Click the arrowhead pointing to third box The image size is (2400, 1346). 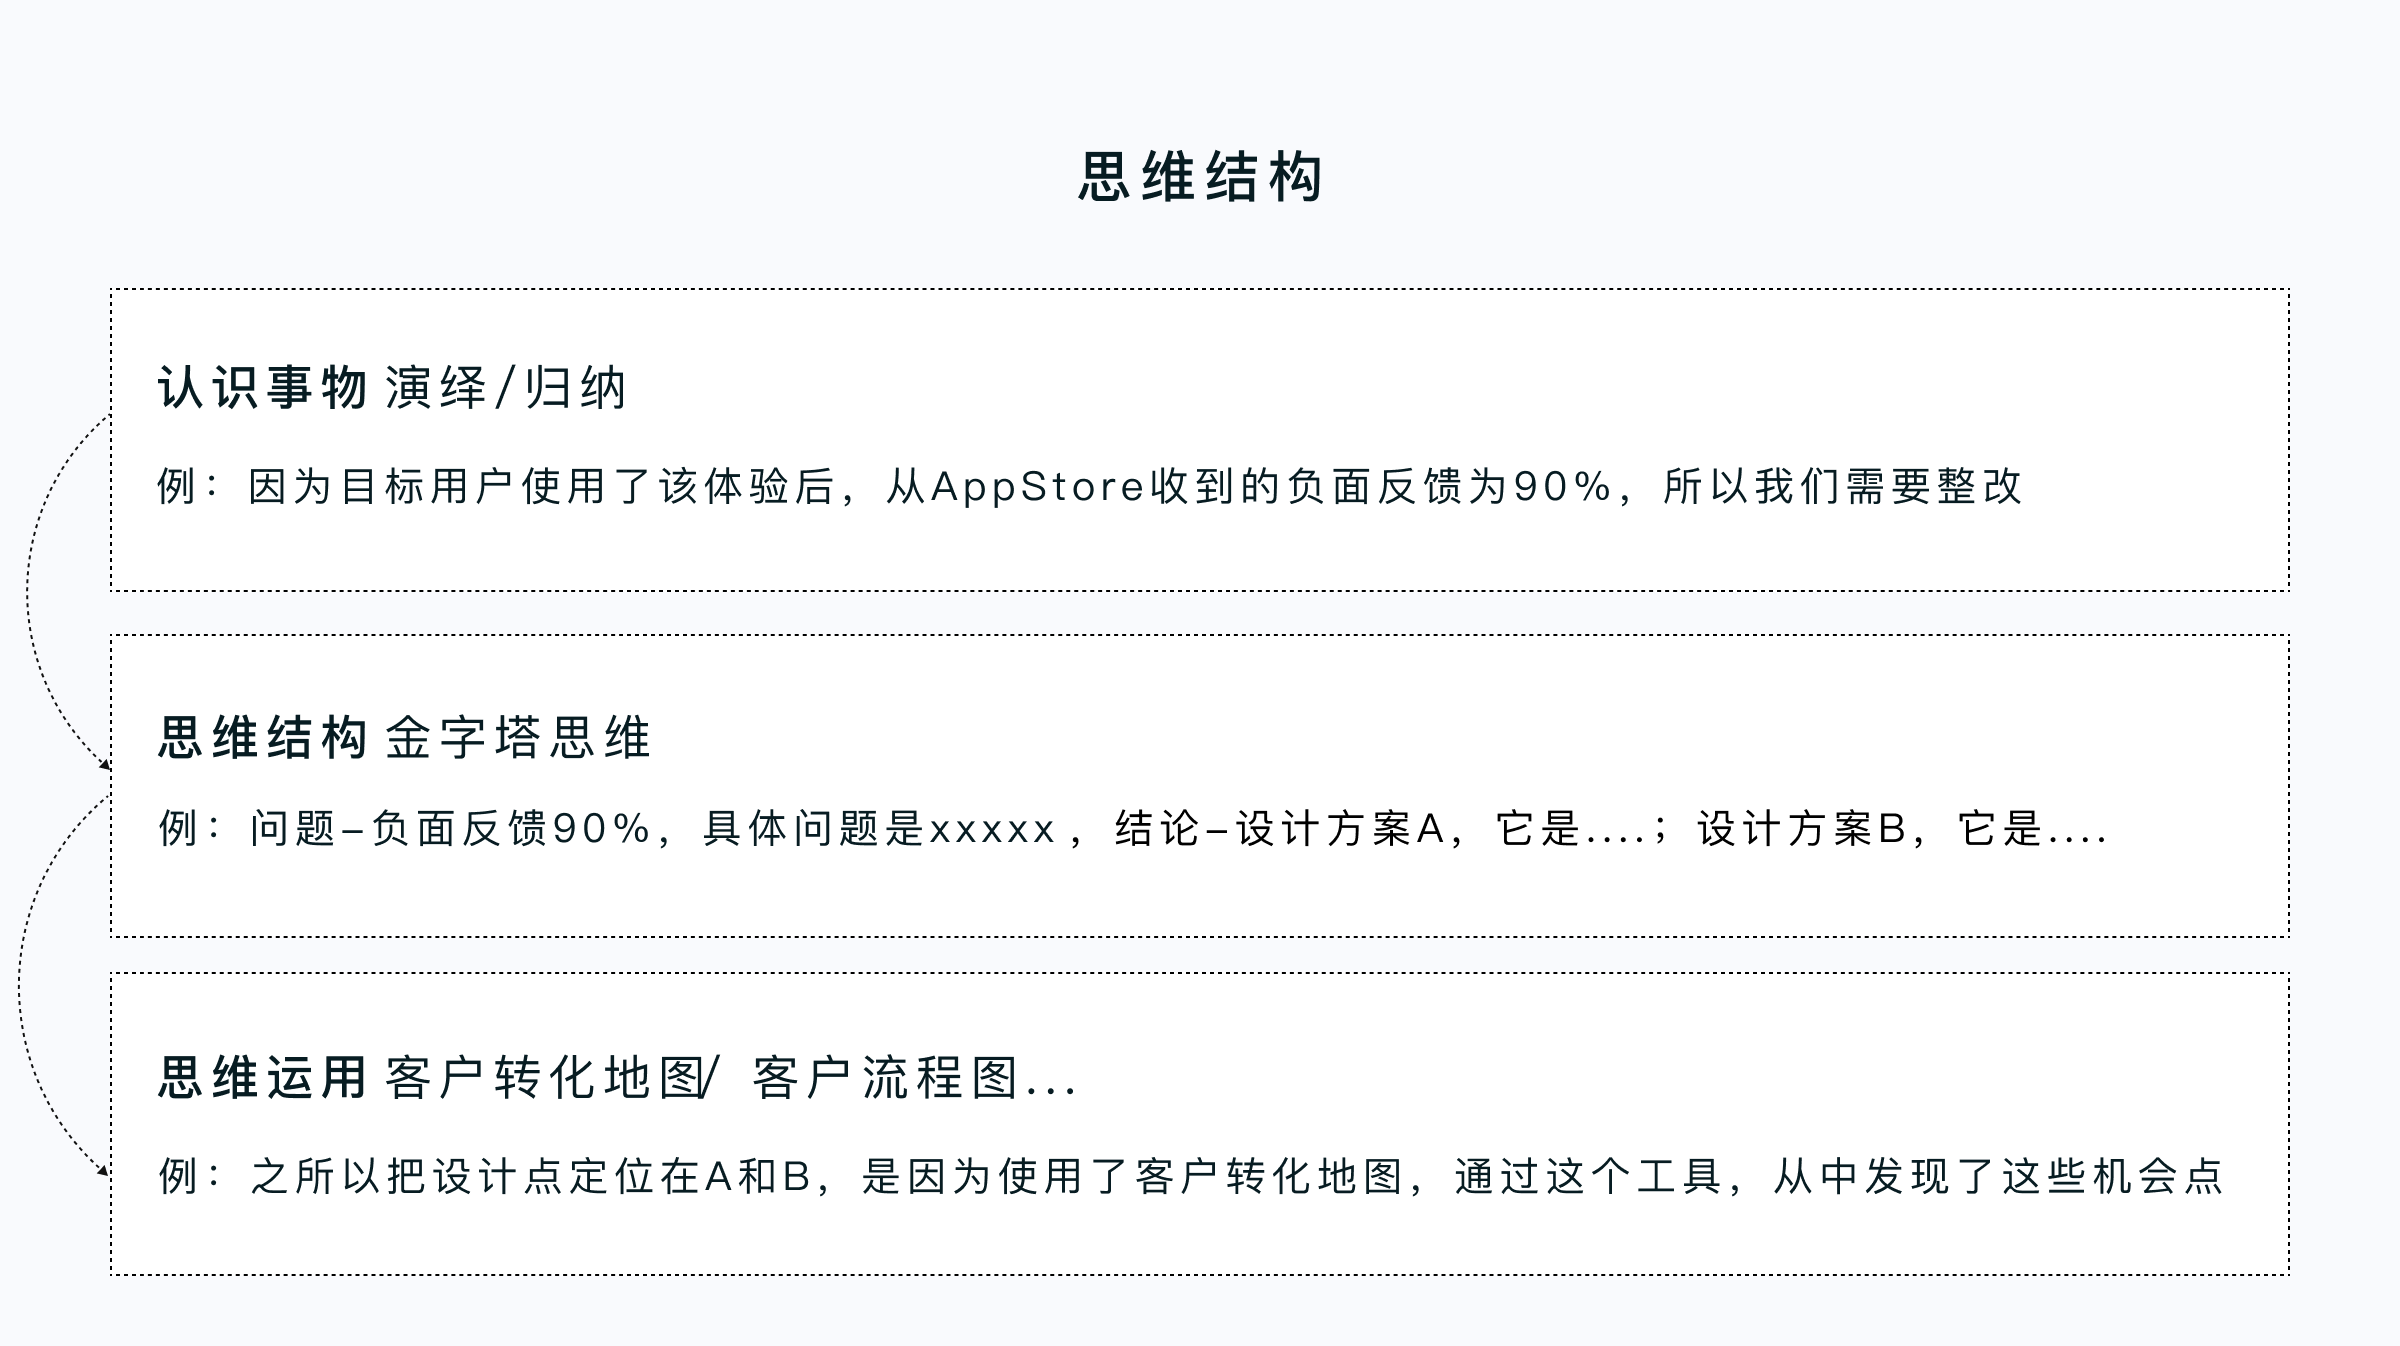[104, 1170]
